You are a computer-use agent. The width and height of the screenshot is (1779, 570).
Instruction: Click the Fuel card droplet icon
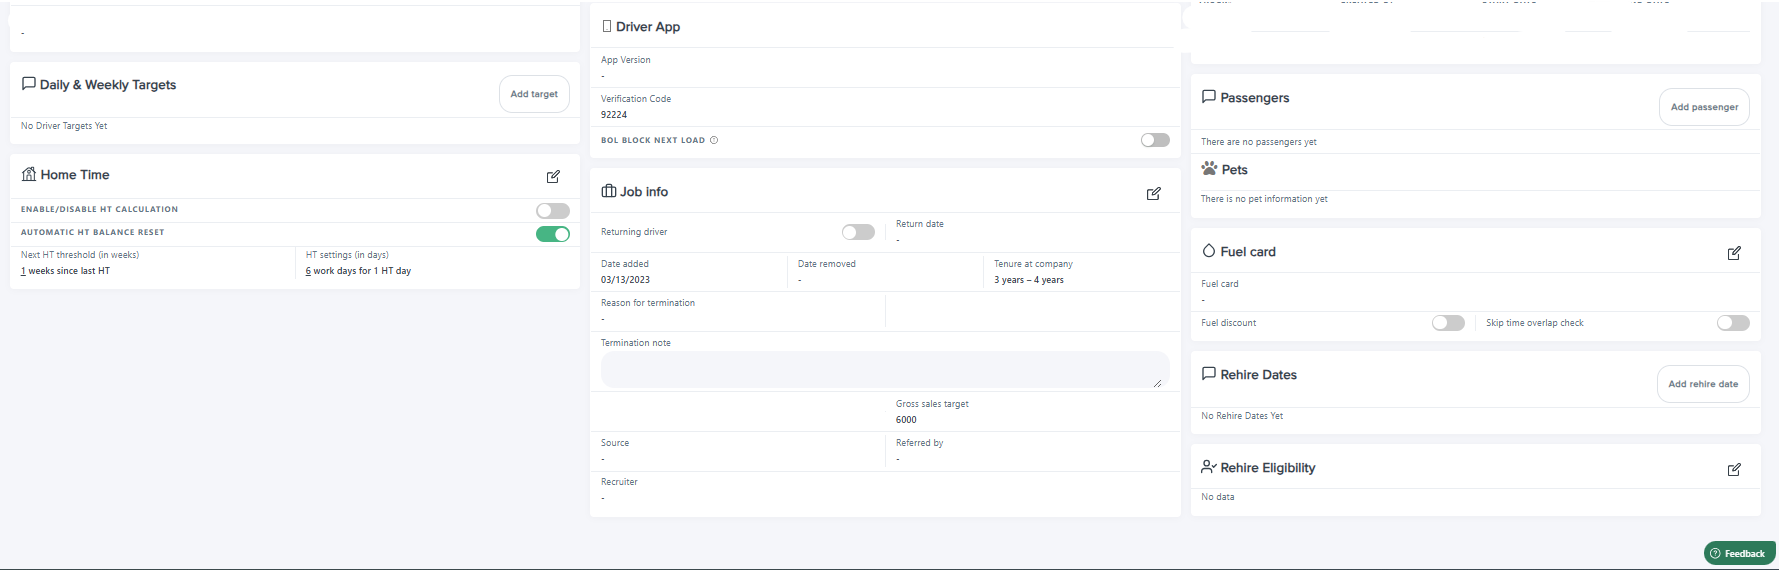pyautogui.click(x=1209, y=251)
